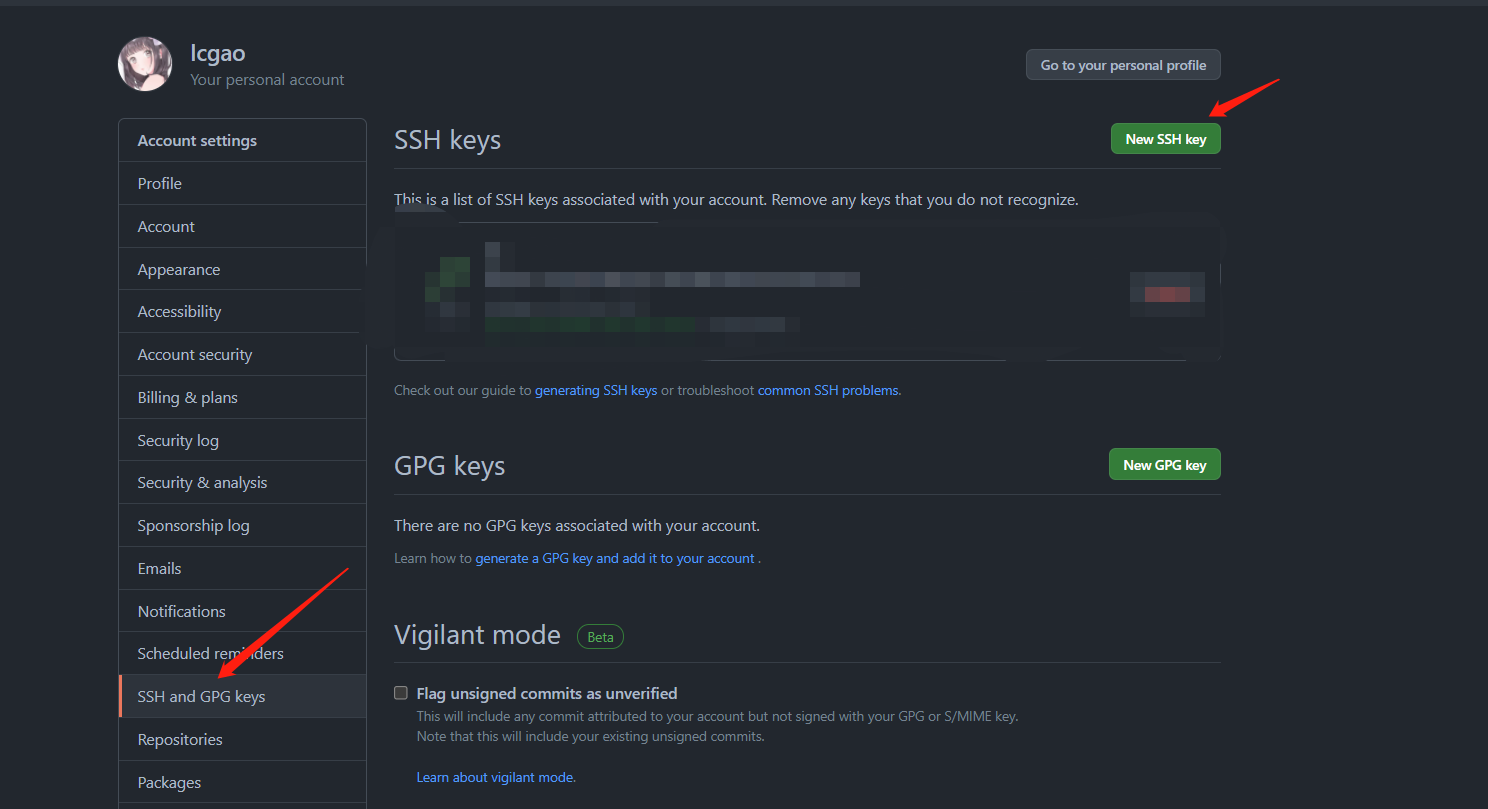1488x809 pixels.
Task: Open Repositories settings in sidebar
Action: click(242, 740)
